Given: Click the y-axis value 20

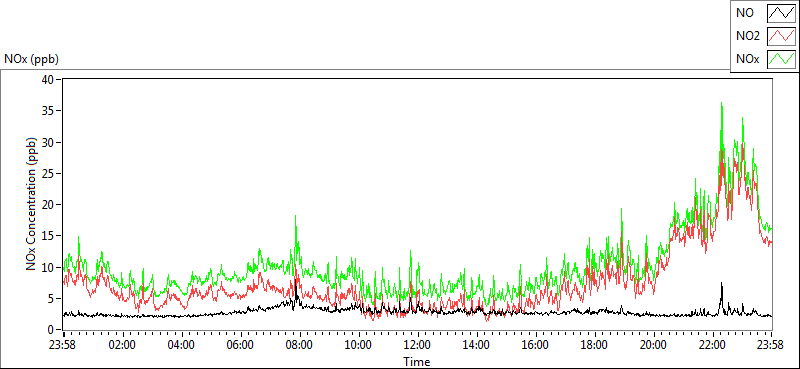Looking at the screenshot, I should click(48, 205).
